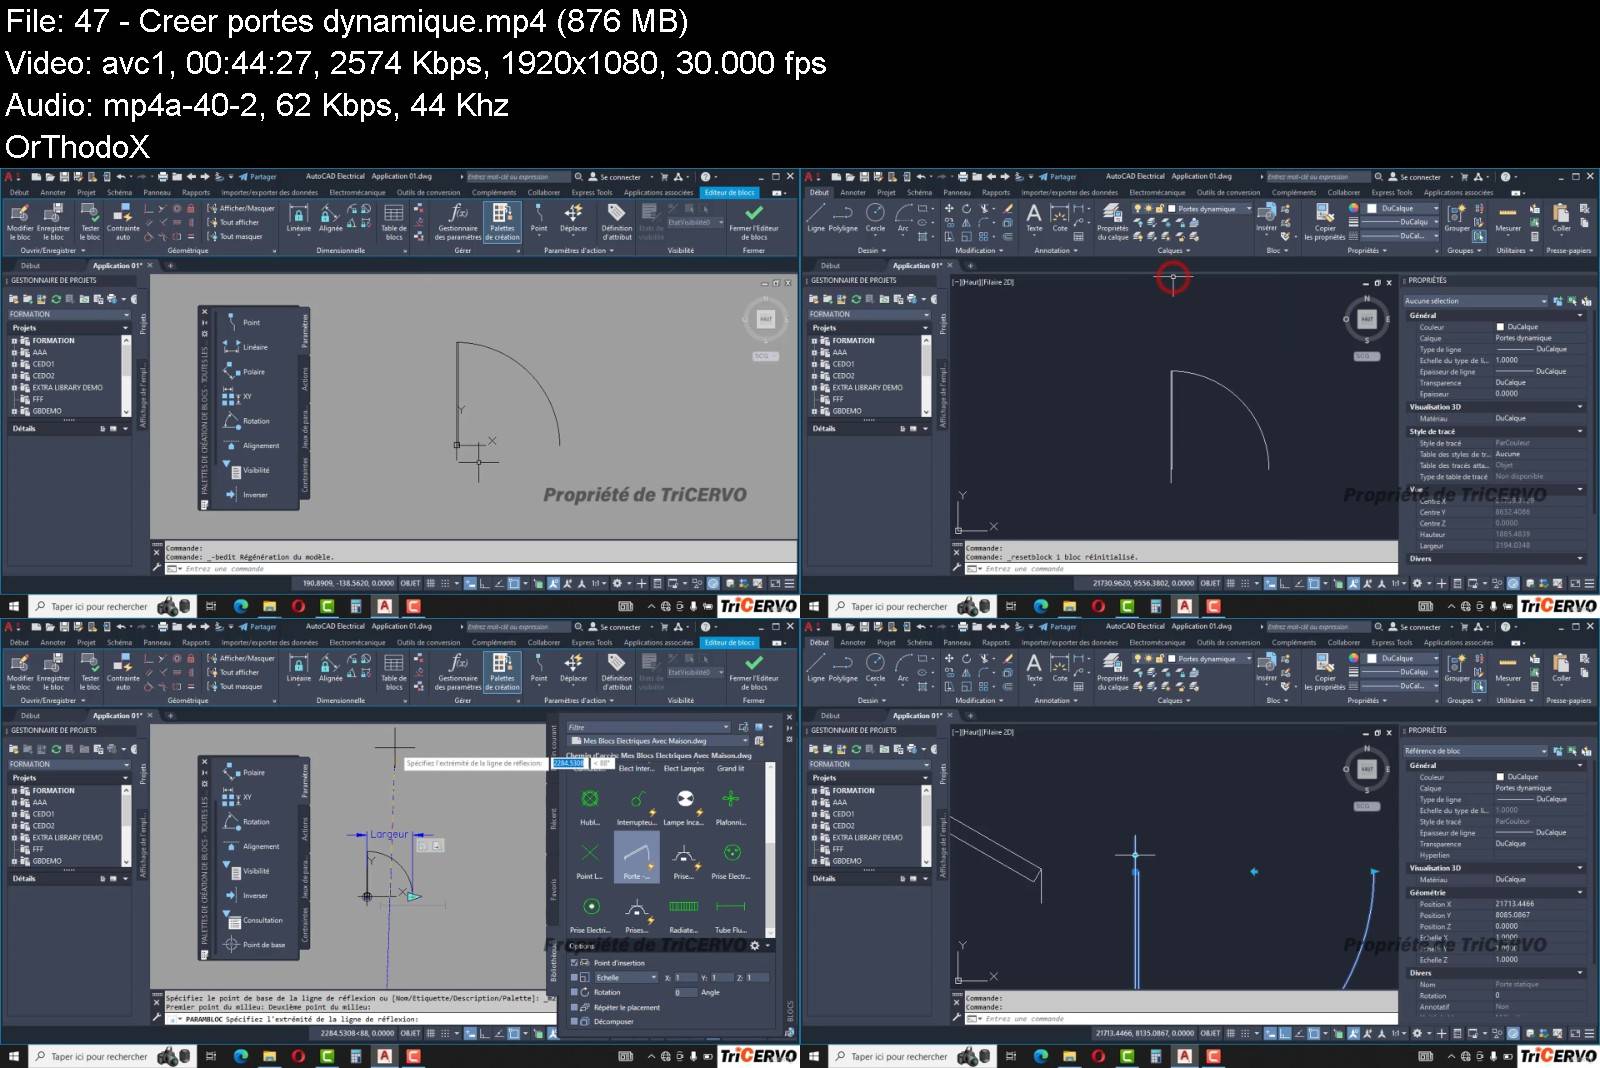This screenshot has height=1068, width=1600.
Task: Click Partager in top-left frame title bar
Action: pyautogui.click(x=257, y=177)
